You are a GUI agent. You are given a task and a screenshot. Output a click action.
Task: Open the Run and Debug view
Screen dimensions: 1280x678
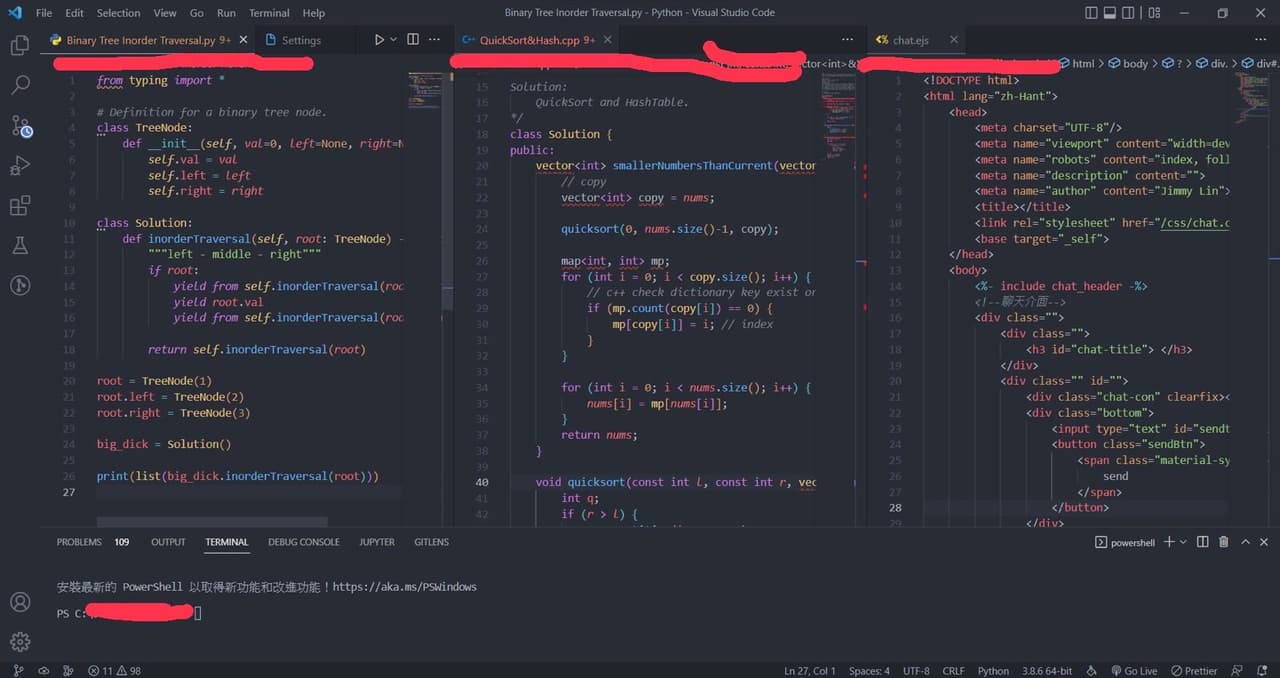20,166
